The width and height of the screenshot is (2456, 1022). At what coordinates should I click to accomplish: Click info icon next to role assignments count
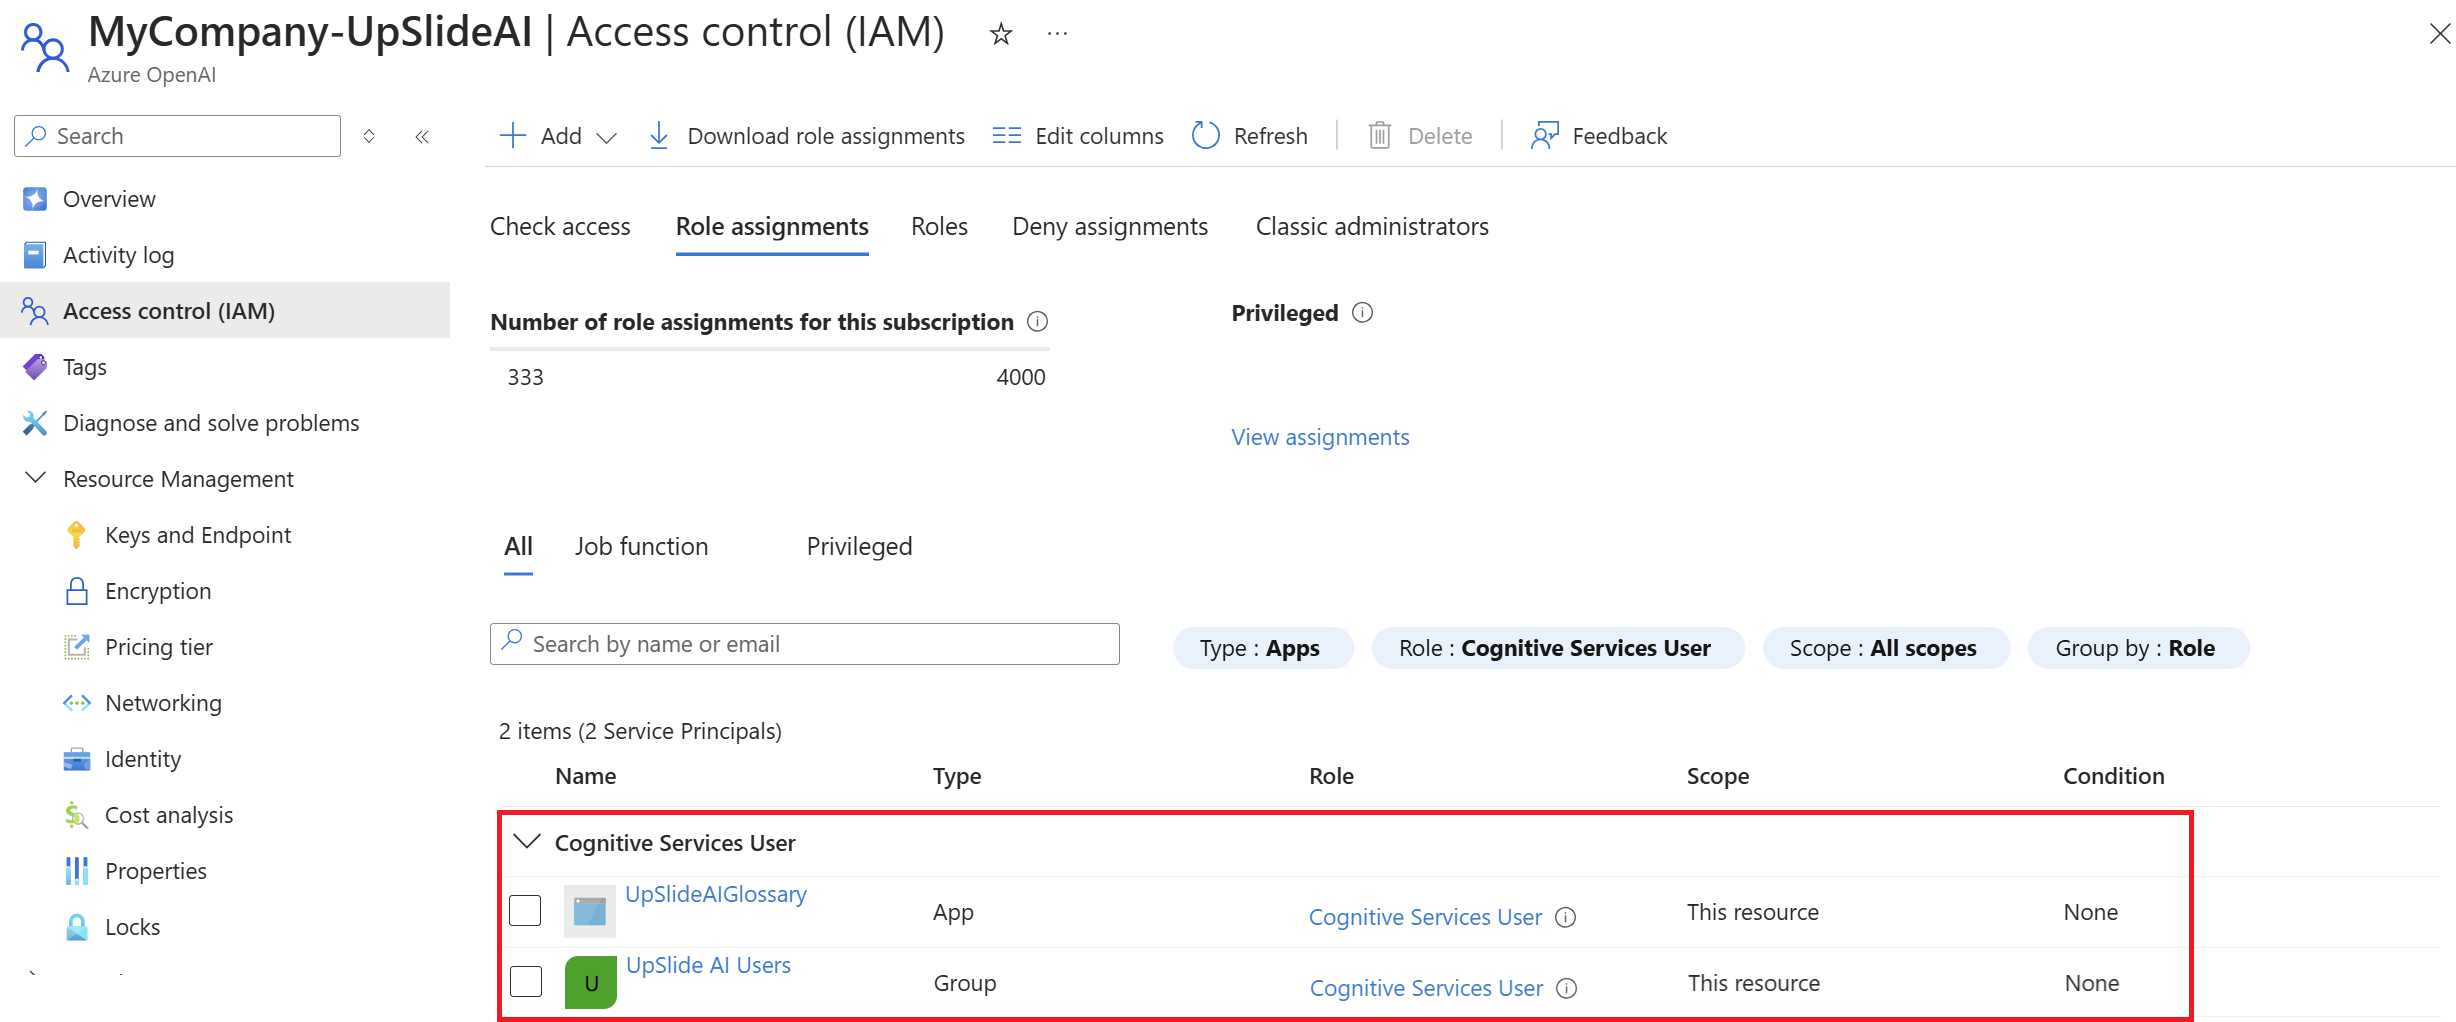(1038, 322)
